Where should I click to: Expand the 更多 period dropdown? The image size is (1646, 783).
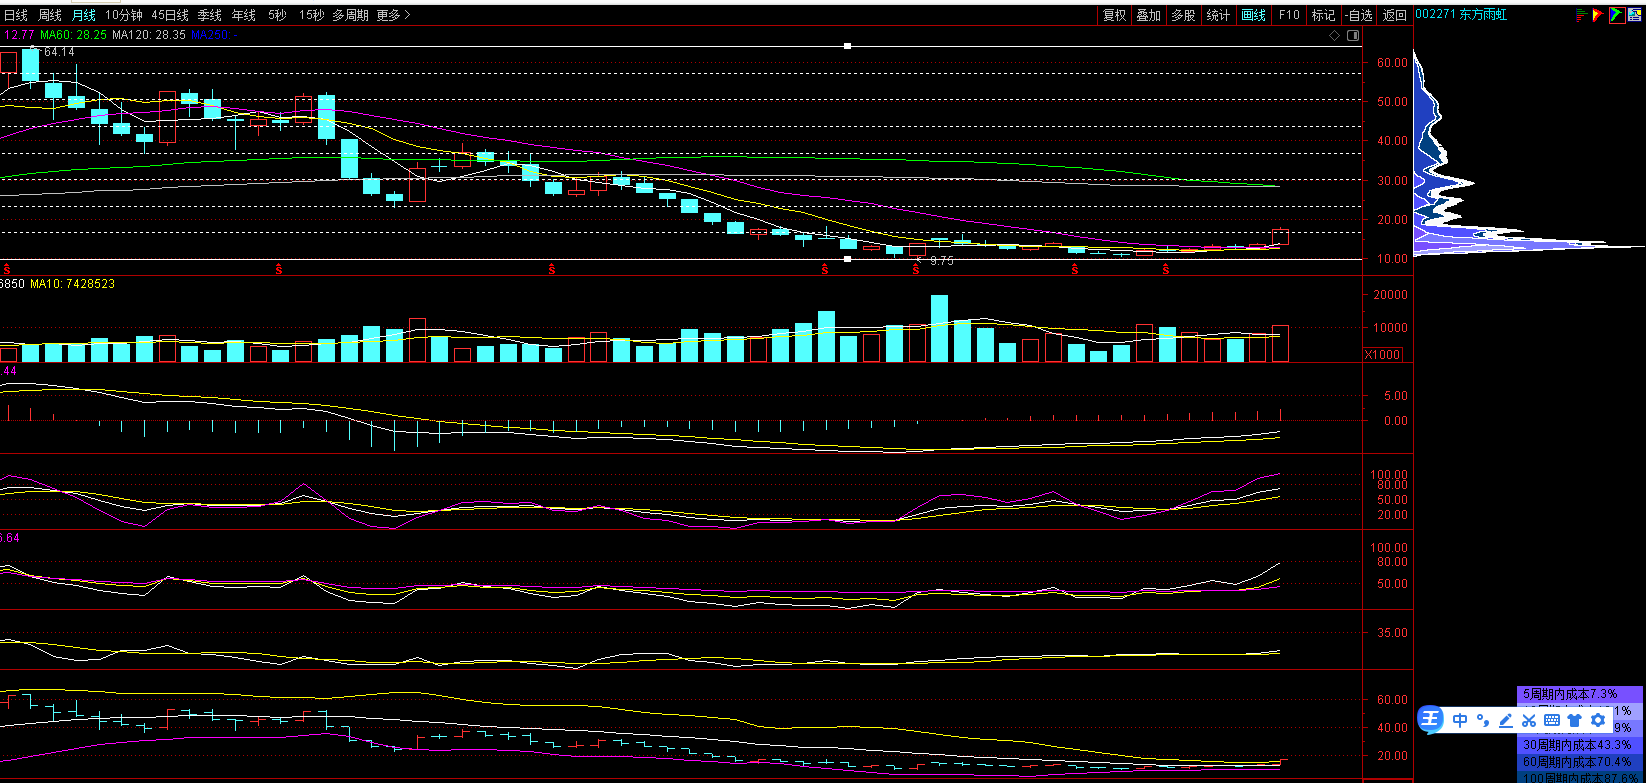click(x=393, y=15)
